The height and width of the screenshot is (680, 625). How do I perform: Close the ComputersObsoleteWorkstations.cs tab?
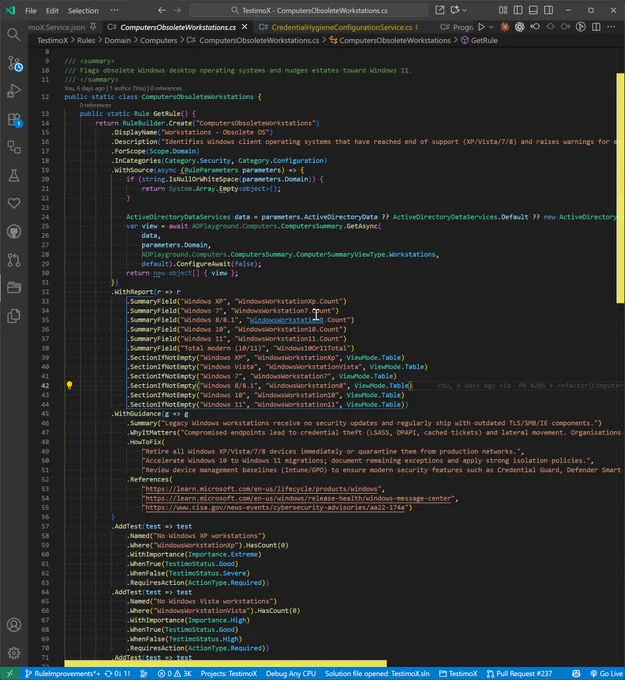coord(245,27)
